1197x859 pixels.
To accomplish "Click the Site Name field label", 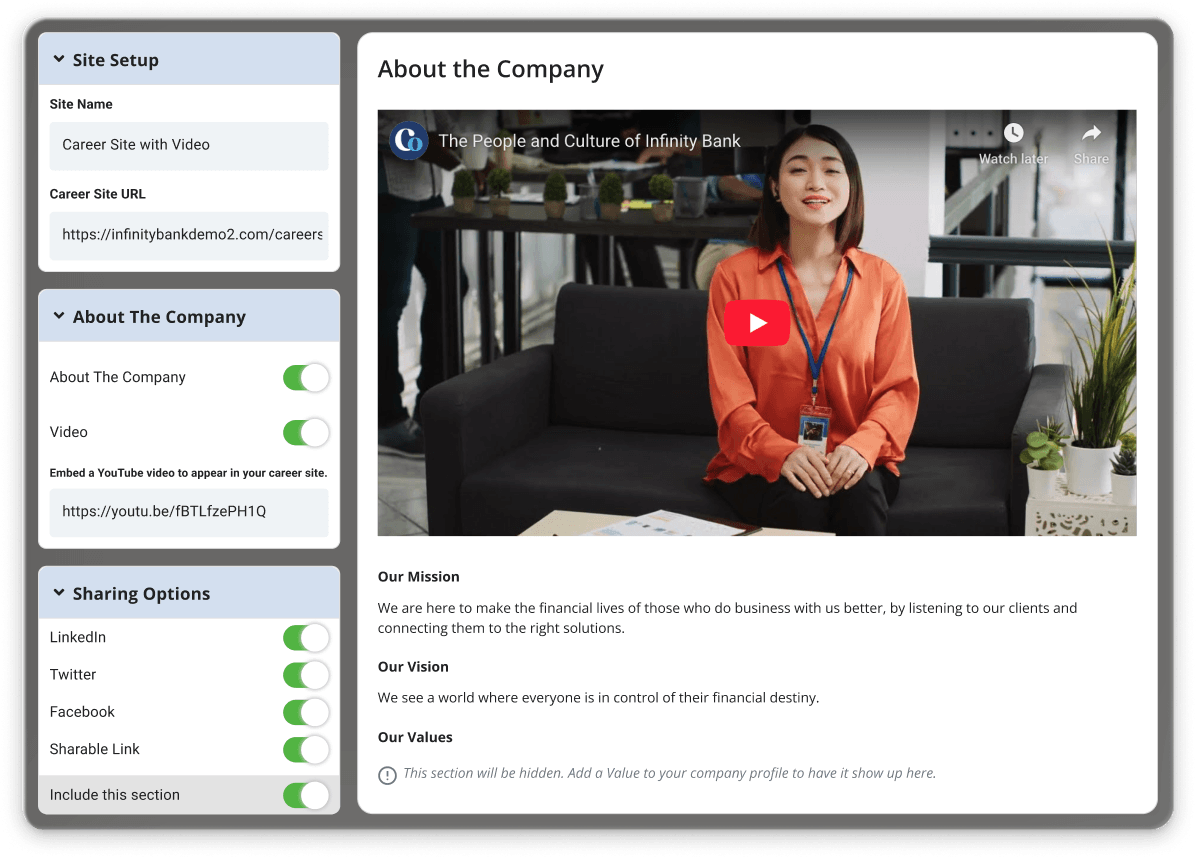I will 81,104.
